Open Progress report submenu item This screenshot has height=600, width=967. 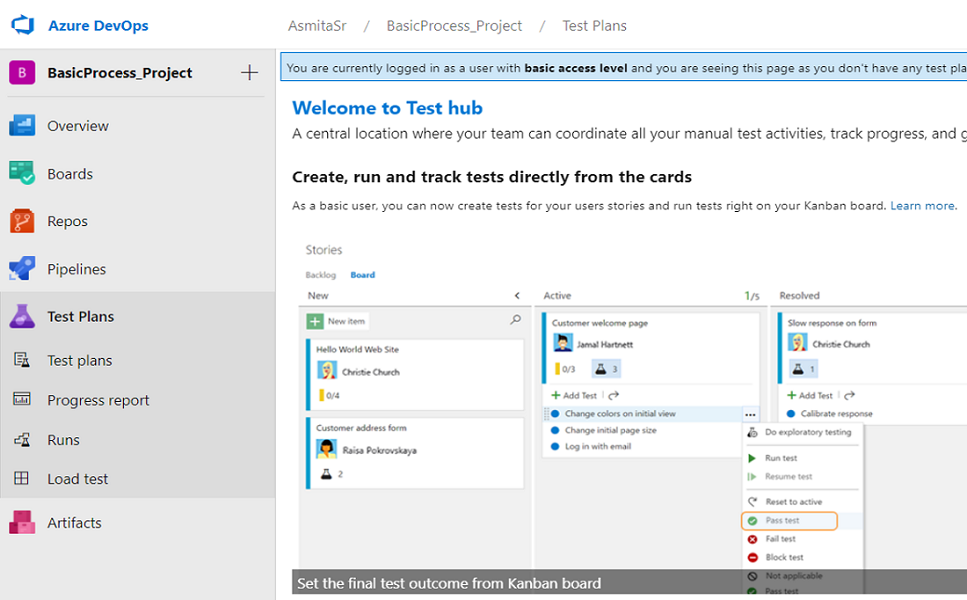[98, 400]
